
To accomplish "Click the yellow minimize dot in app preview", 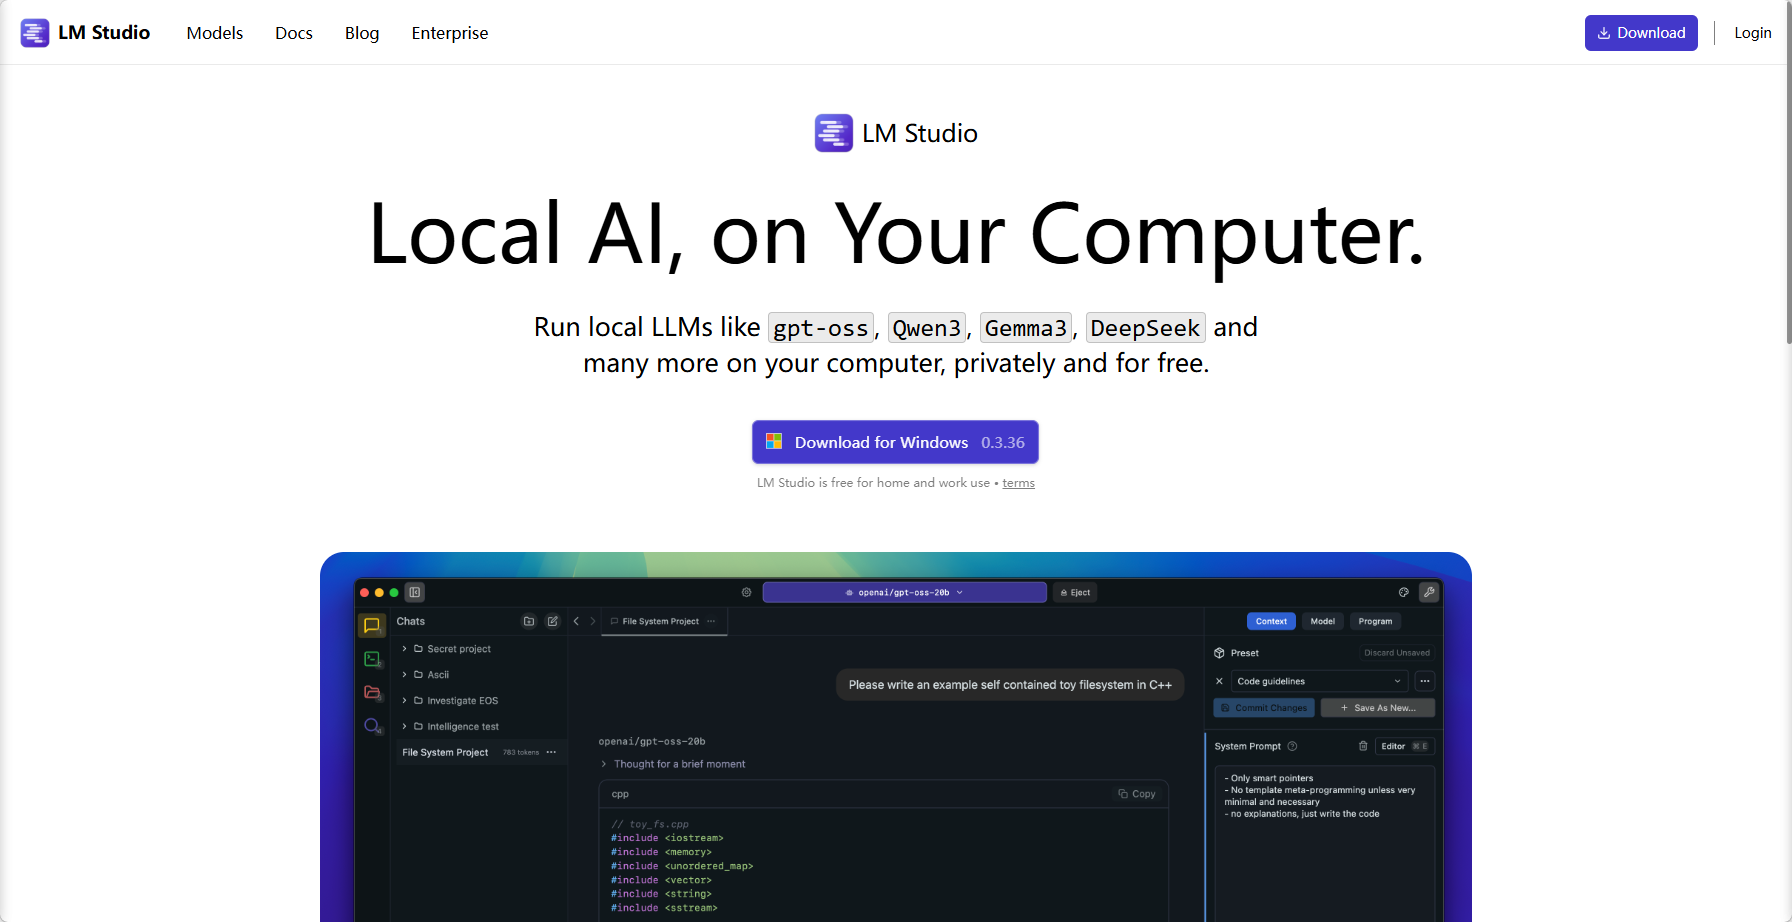I will click(x=379, y=593).
